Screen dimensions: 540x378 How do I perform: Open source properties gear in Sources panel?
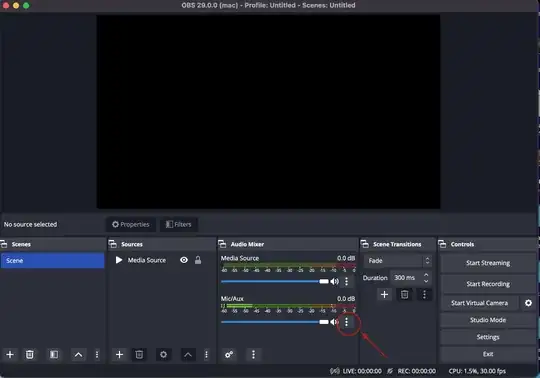point(163,354)
